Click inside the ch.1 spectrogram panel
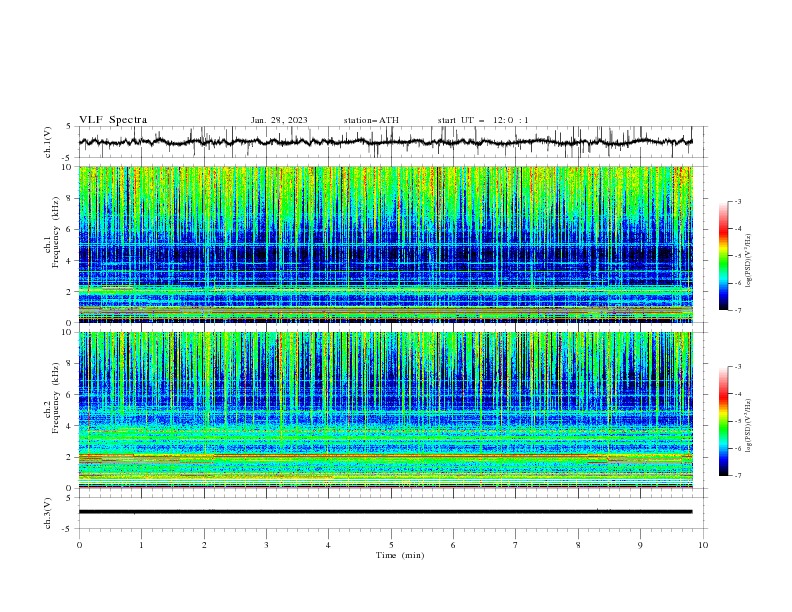 tap(385, 244)
